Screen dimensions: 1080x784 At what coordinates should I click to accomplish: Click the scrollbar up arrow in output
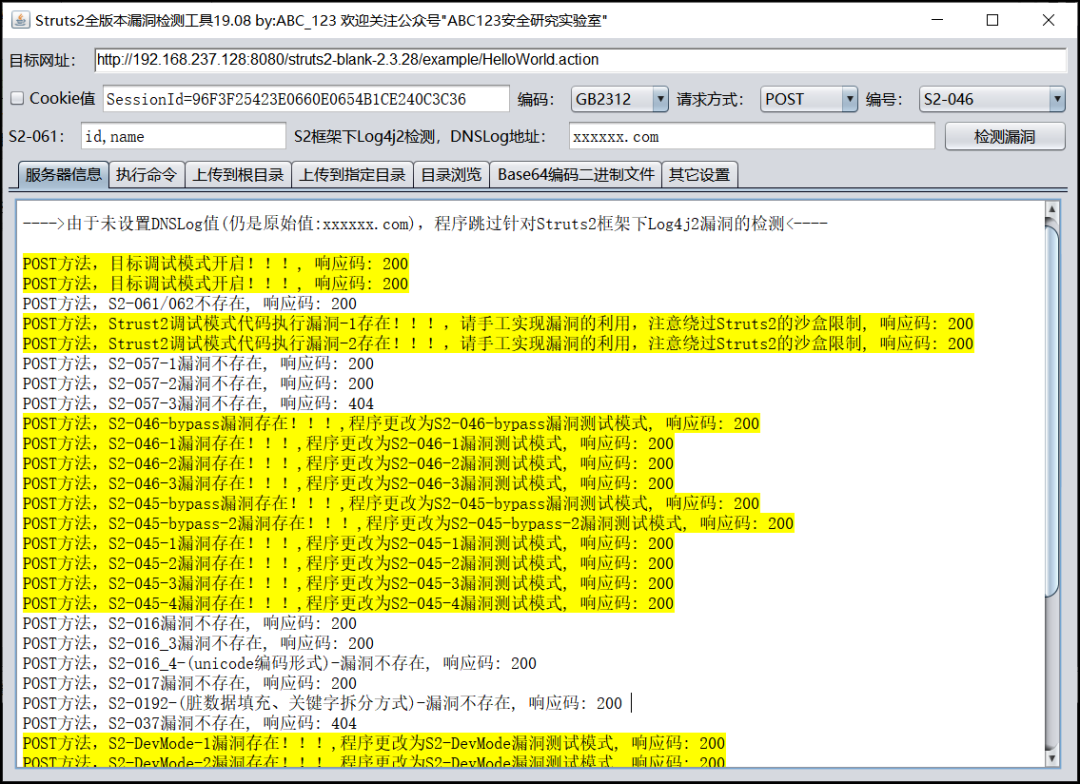tap(1051, 209)
